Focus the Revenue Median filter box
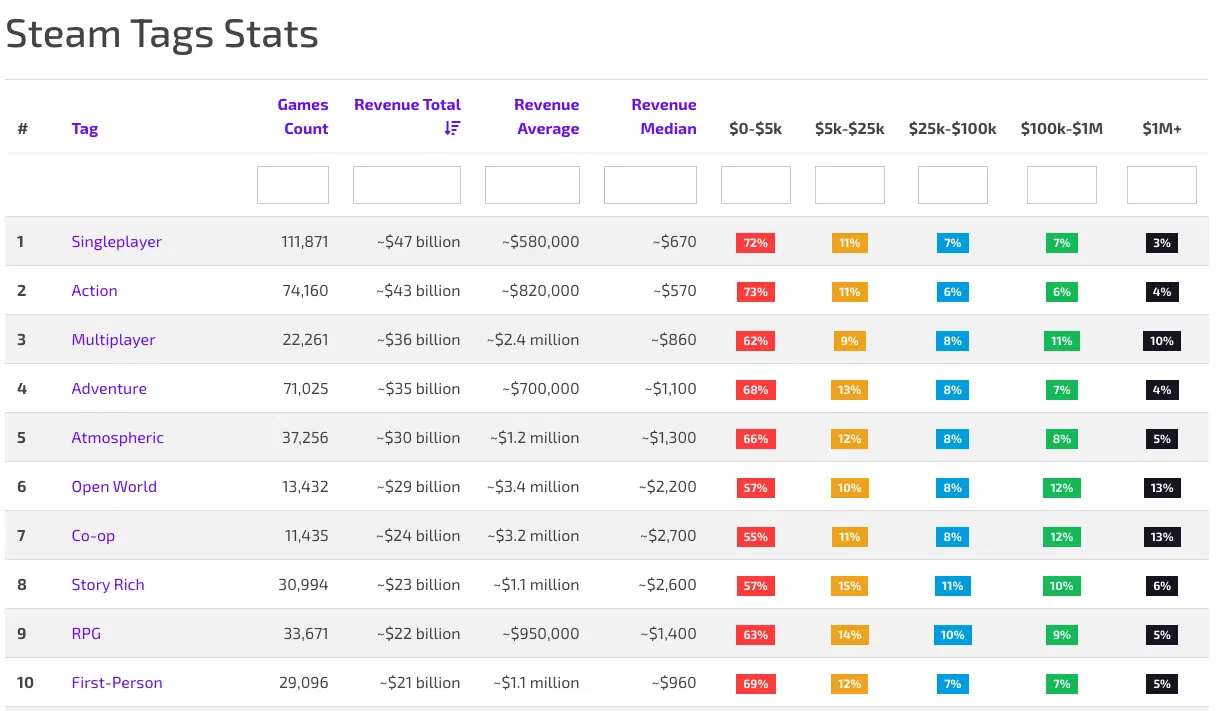 point(650,185)
